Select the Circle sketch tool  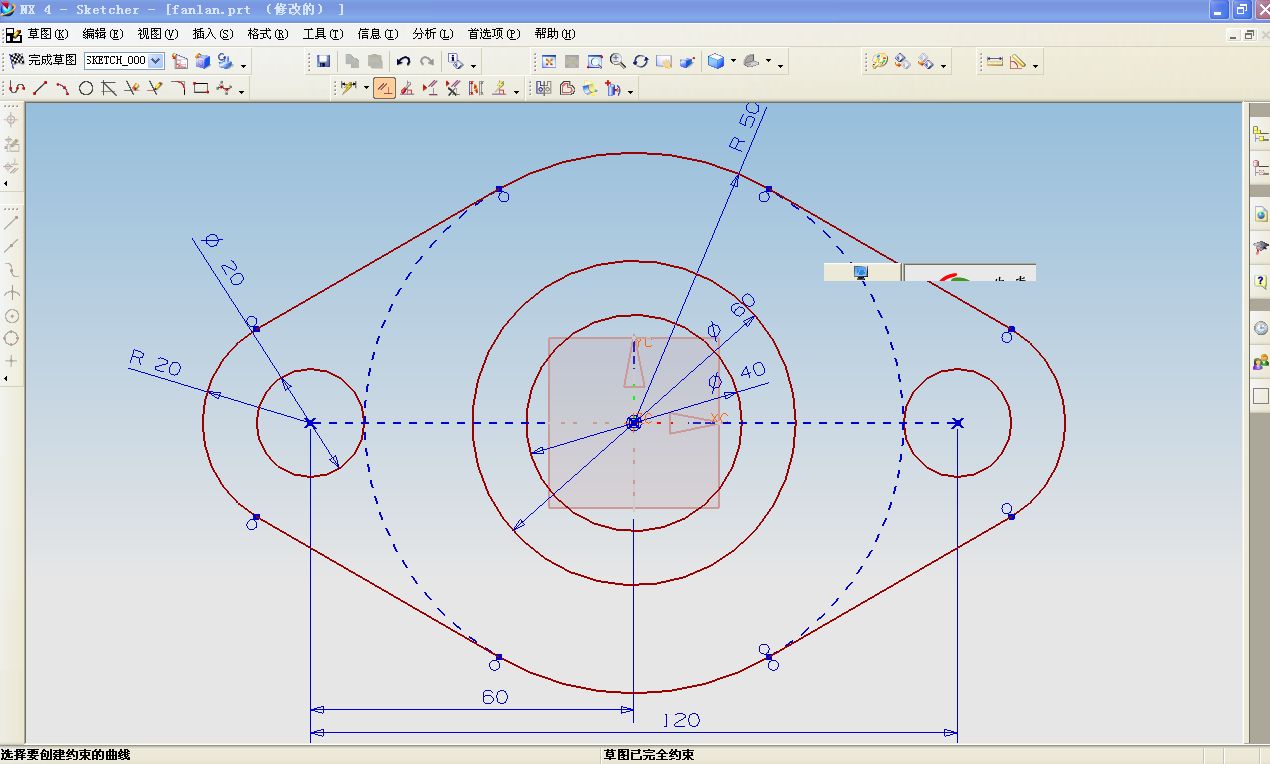pos(86,88)
